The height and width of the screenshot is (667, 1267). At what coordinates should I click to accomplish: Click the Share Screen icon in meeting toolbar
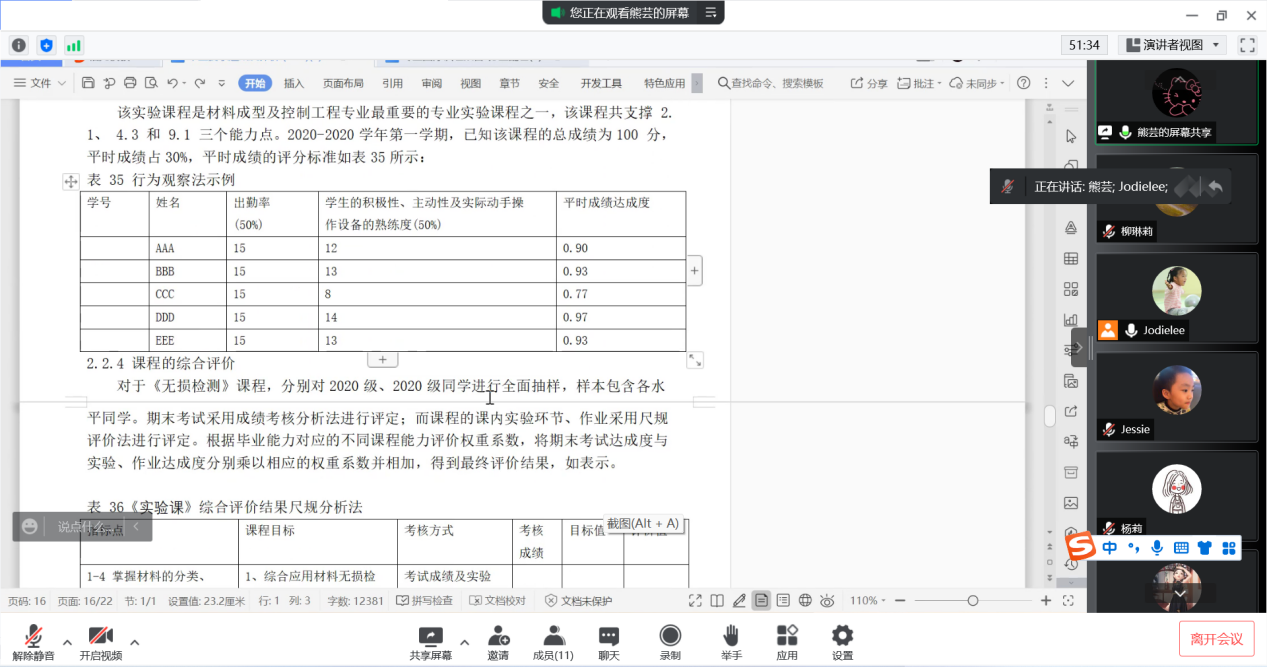click(x=430, y=636)
